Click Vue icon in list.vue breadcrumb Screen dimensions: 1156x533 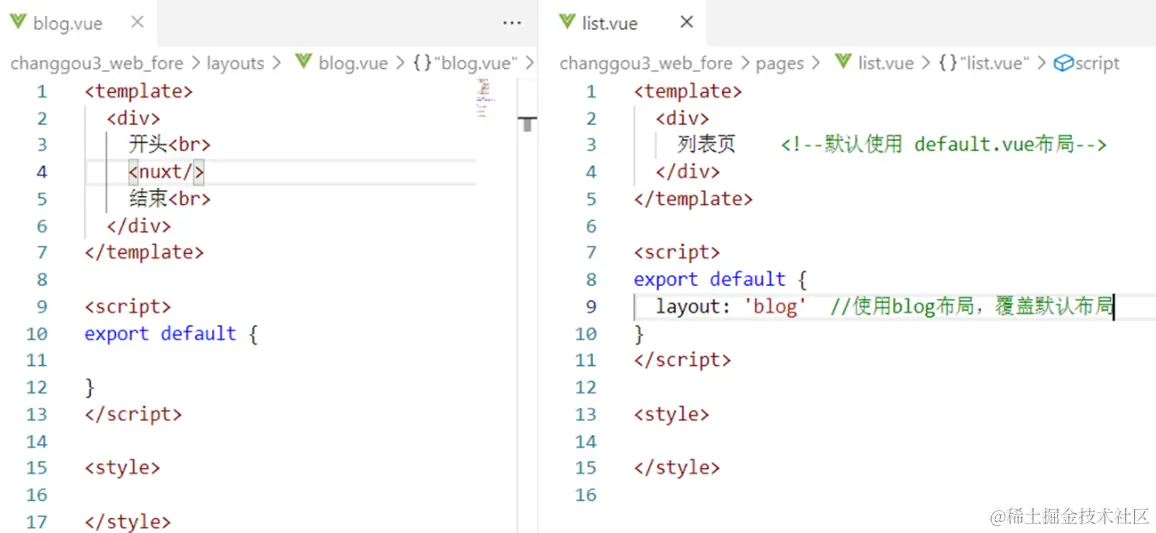point(843,63)
